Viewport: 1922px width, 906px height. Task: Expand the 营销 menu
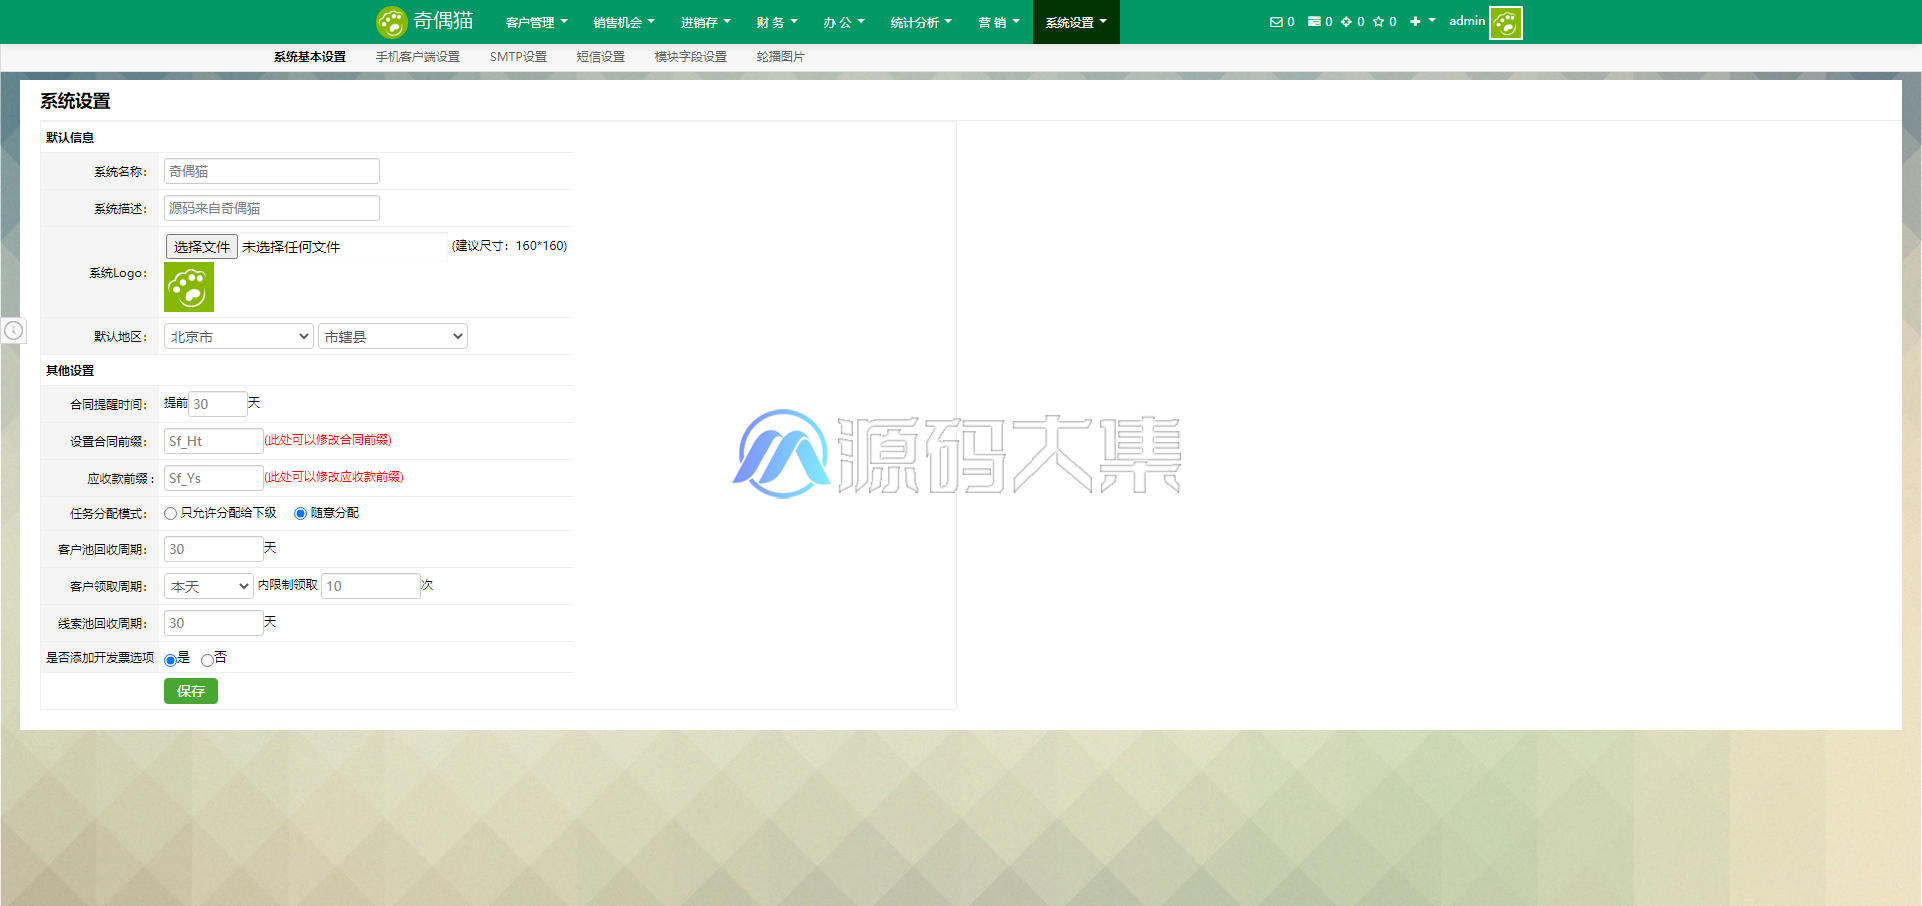[999, 22]
